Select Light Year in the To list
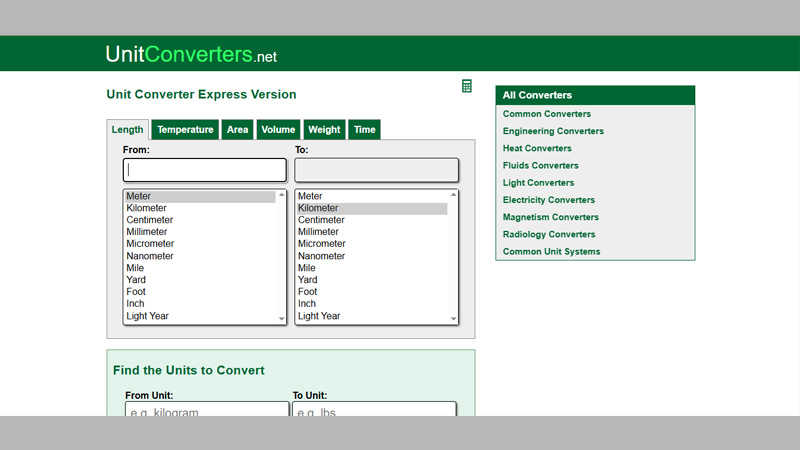 pos(319,316)
